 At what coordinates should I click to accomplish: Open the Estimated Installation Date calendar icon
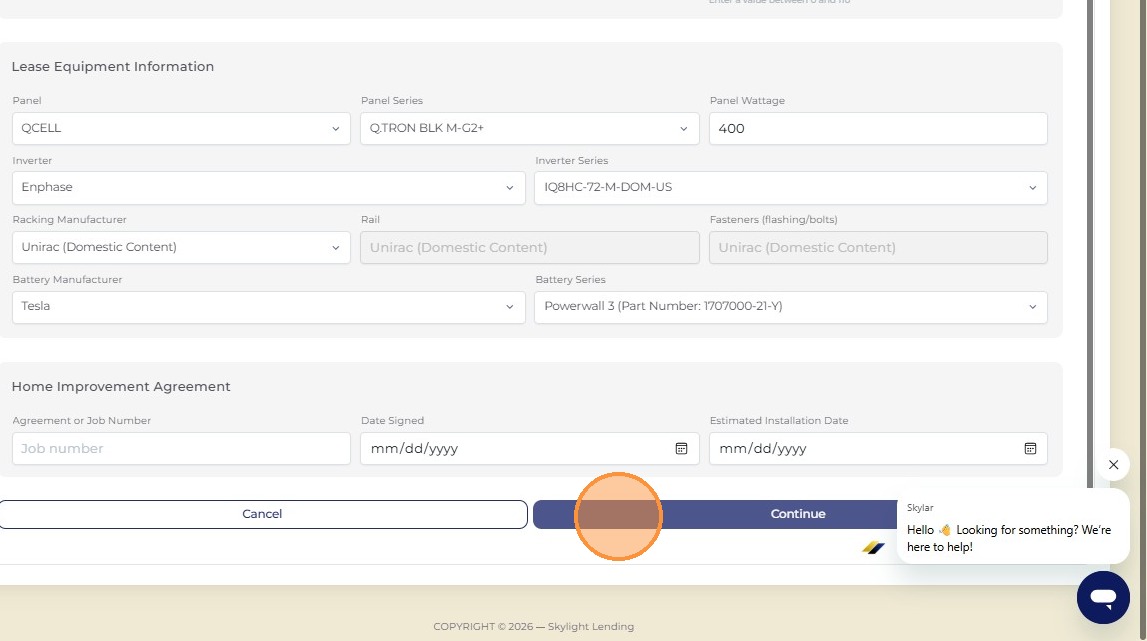[1030, 449]
